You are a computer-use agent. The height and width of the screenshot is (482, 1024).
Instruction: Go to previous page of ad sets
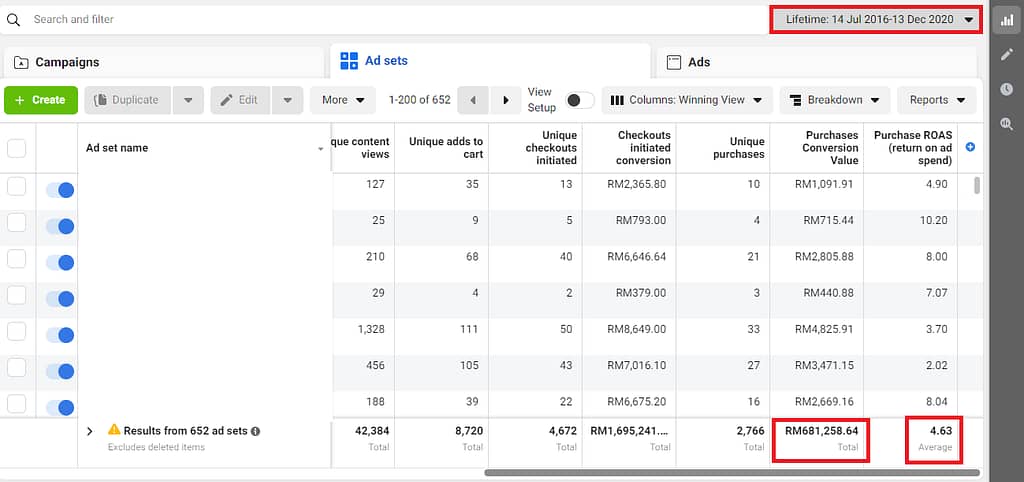(x=473, y=100)
